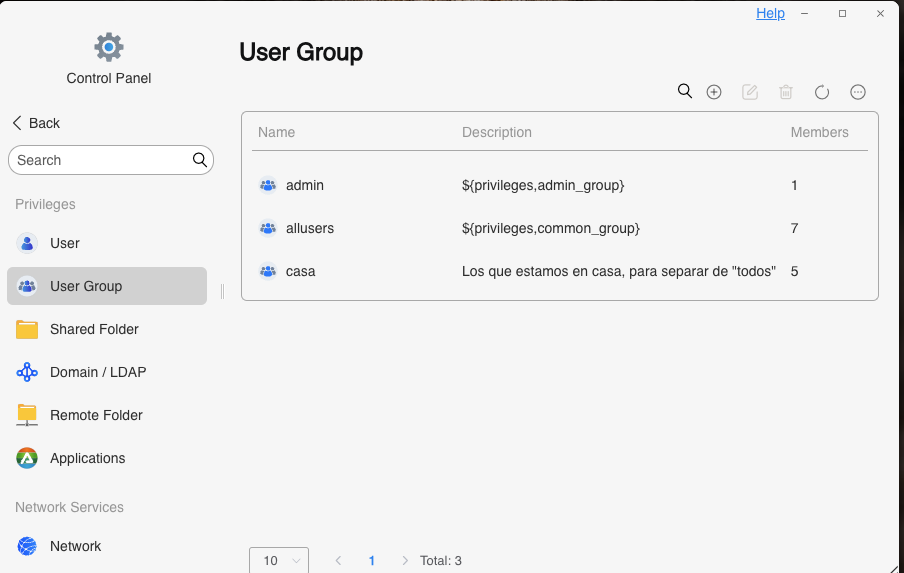Expand the rows-per-page dropdown showing 10
Image resolution: width=904 pixels, height=573 pixels.
tap(279, 560)
